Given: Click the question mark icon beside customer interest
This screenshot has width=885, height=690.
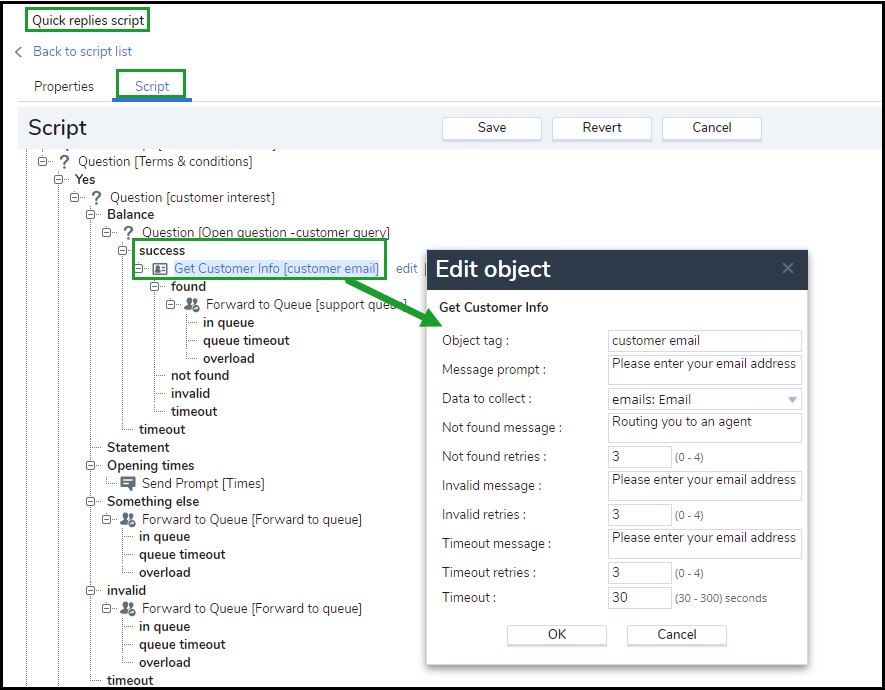Looking at the screenshot, I should (x=97, y=198).
